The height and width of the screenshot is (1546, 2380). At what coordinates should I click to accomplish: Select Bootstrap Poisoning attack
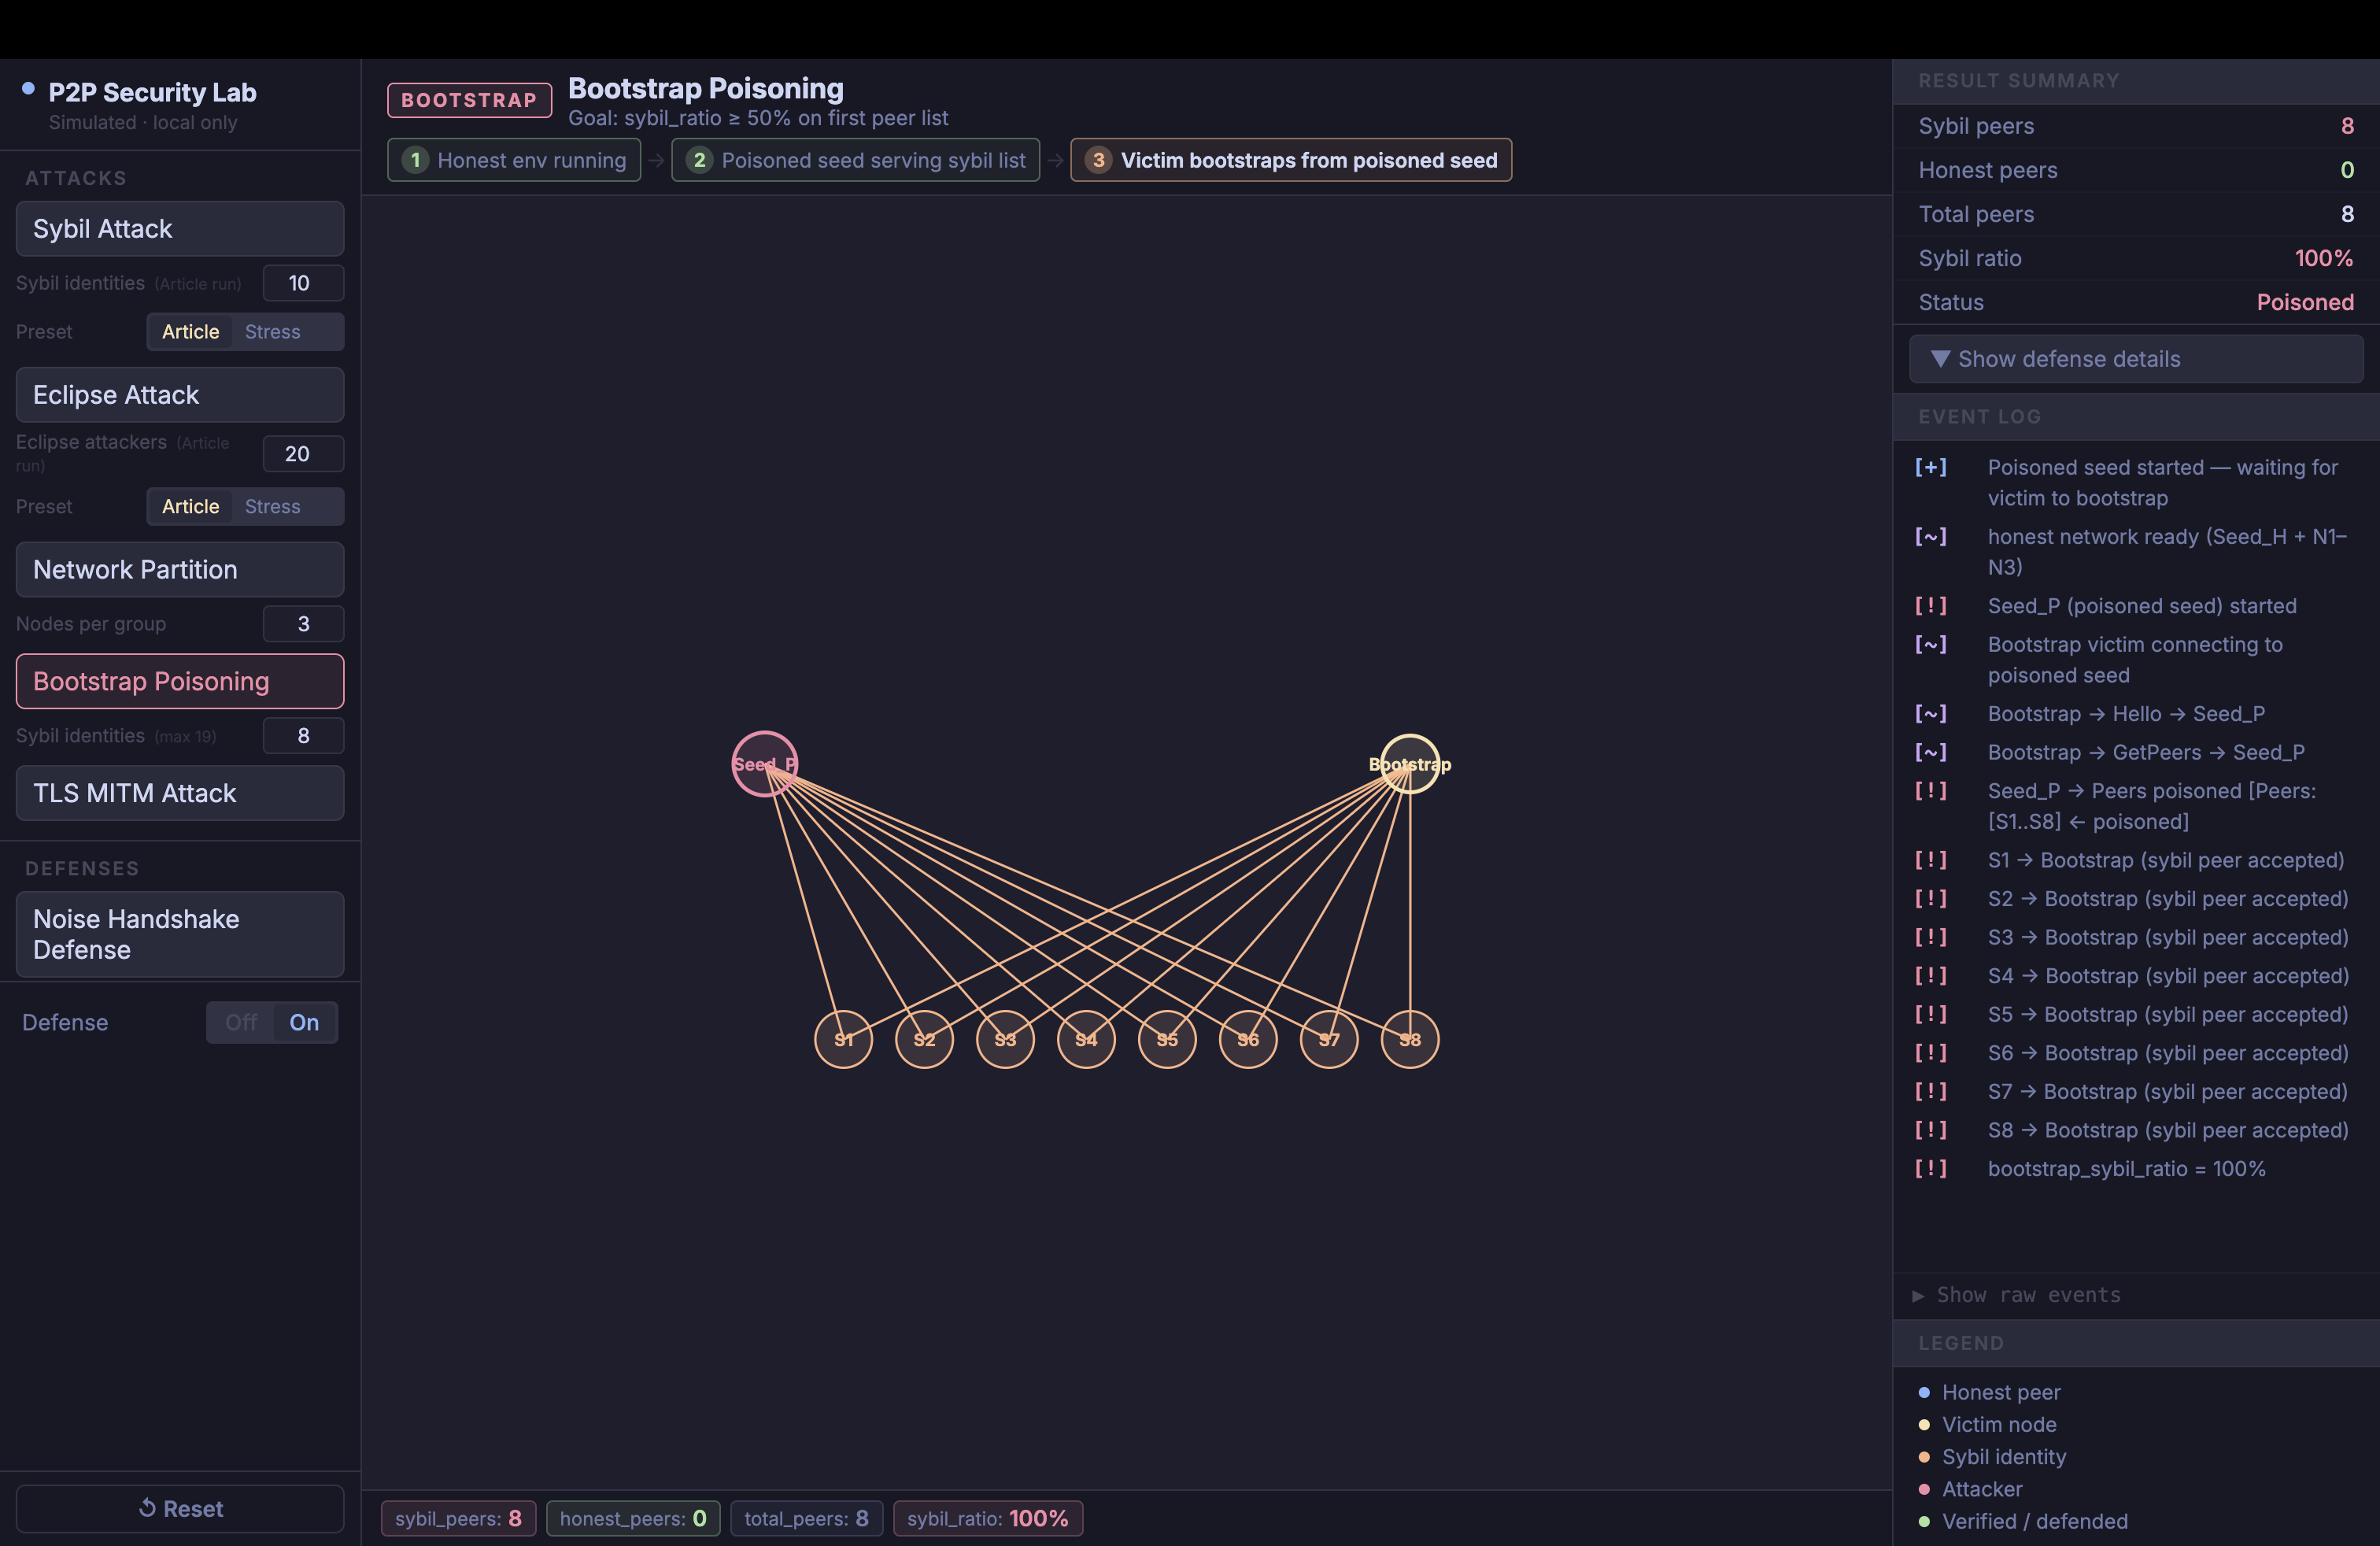tap(180, 681)
